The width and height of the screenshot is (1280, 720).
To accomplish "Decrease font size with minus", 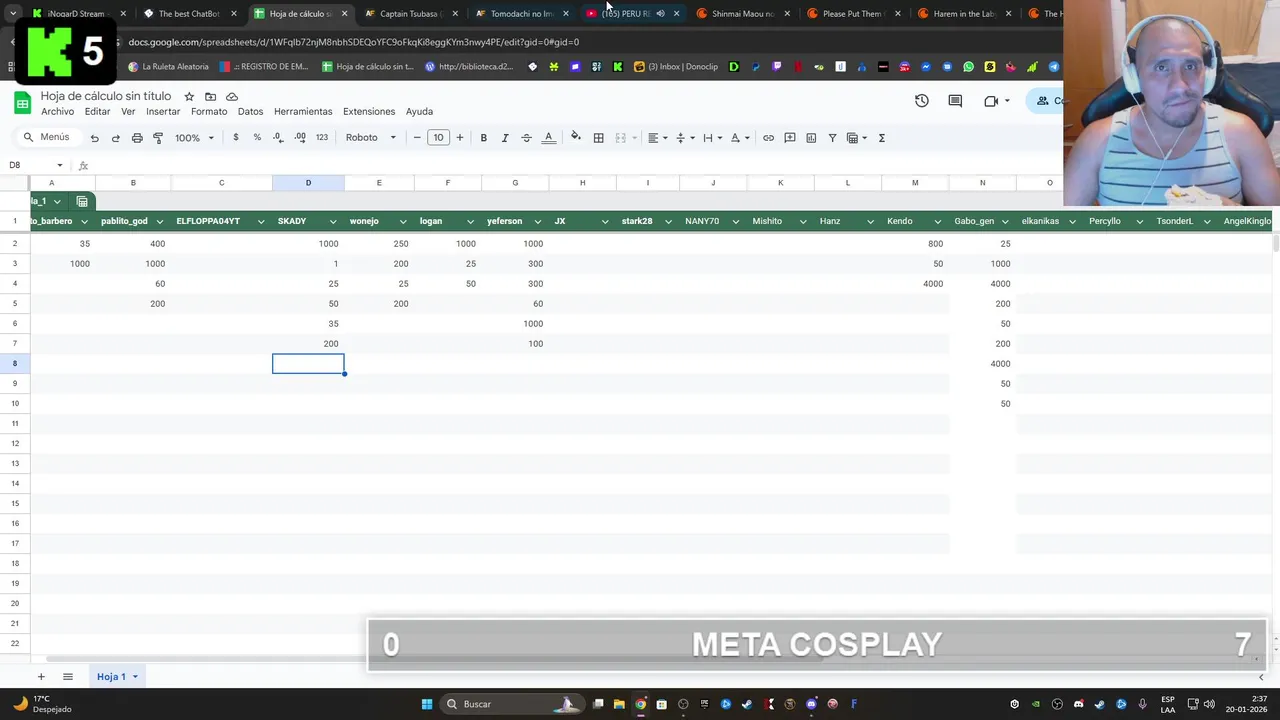I will coord(417,138).
